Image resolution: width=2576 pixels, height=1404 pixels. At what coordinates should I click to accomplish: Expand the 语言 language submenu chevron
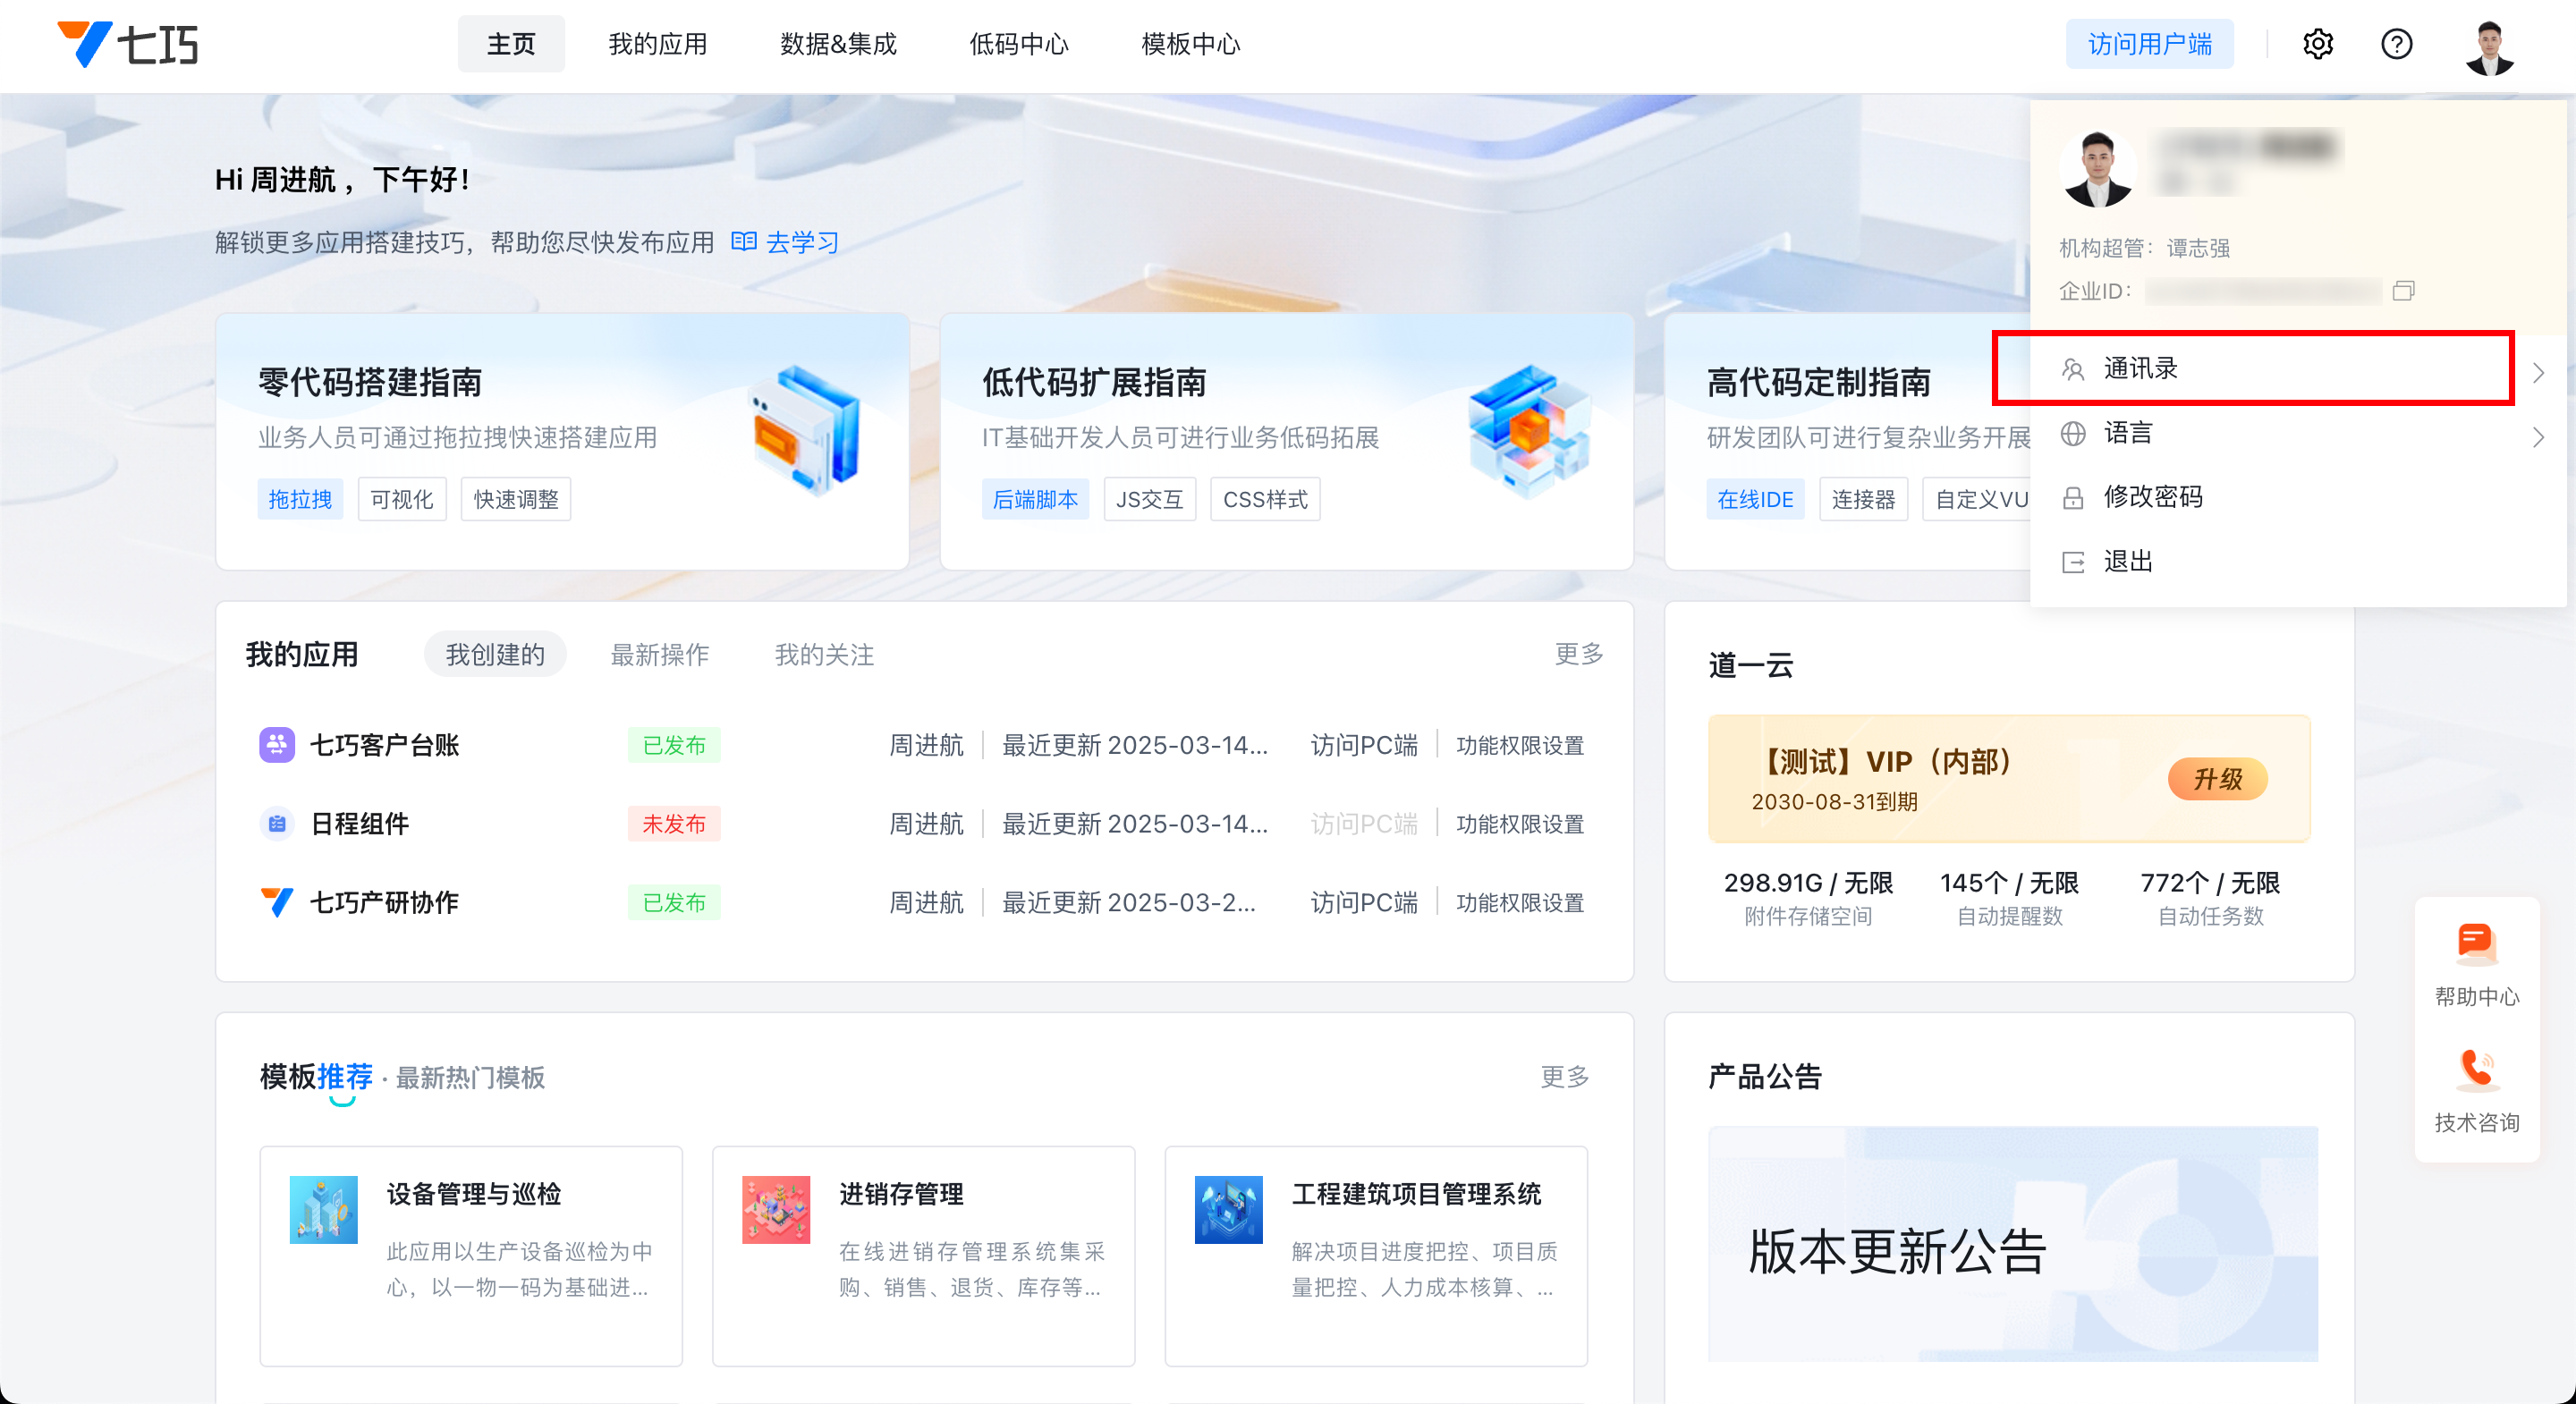2538,437
